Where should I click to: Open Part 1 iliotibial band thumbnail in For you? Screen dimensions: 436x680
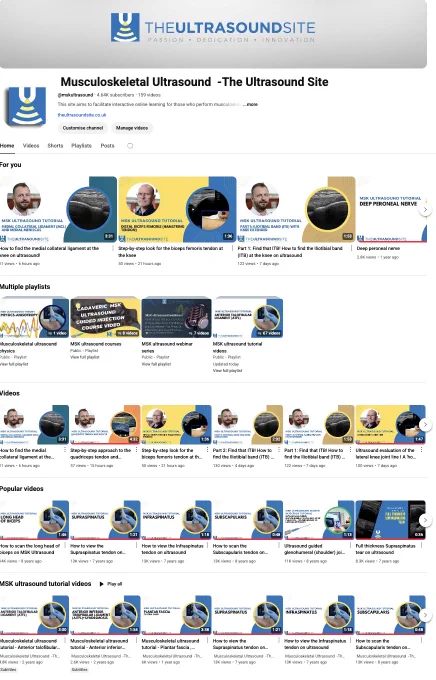tap(296, 209)
